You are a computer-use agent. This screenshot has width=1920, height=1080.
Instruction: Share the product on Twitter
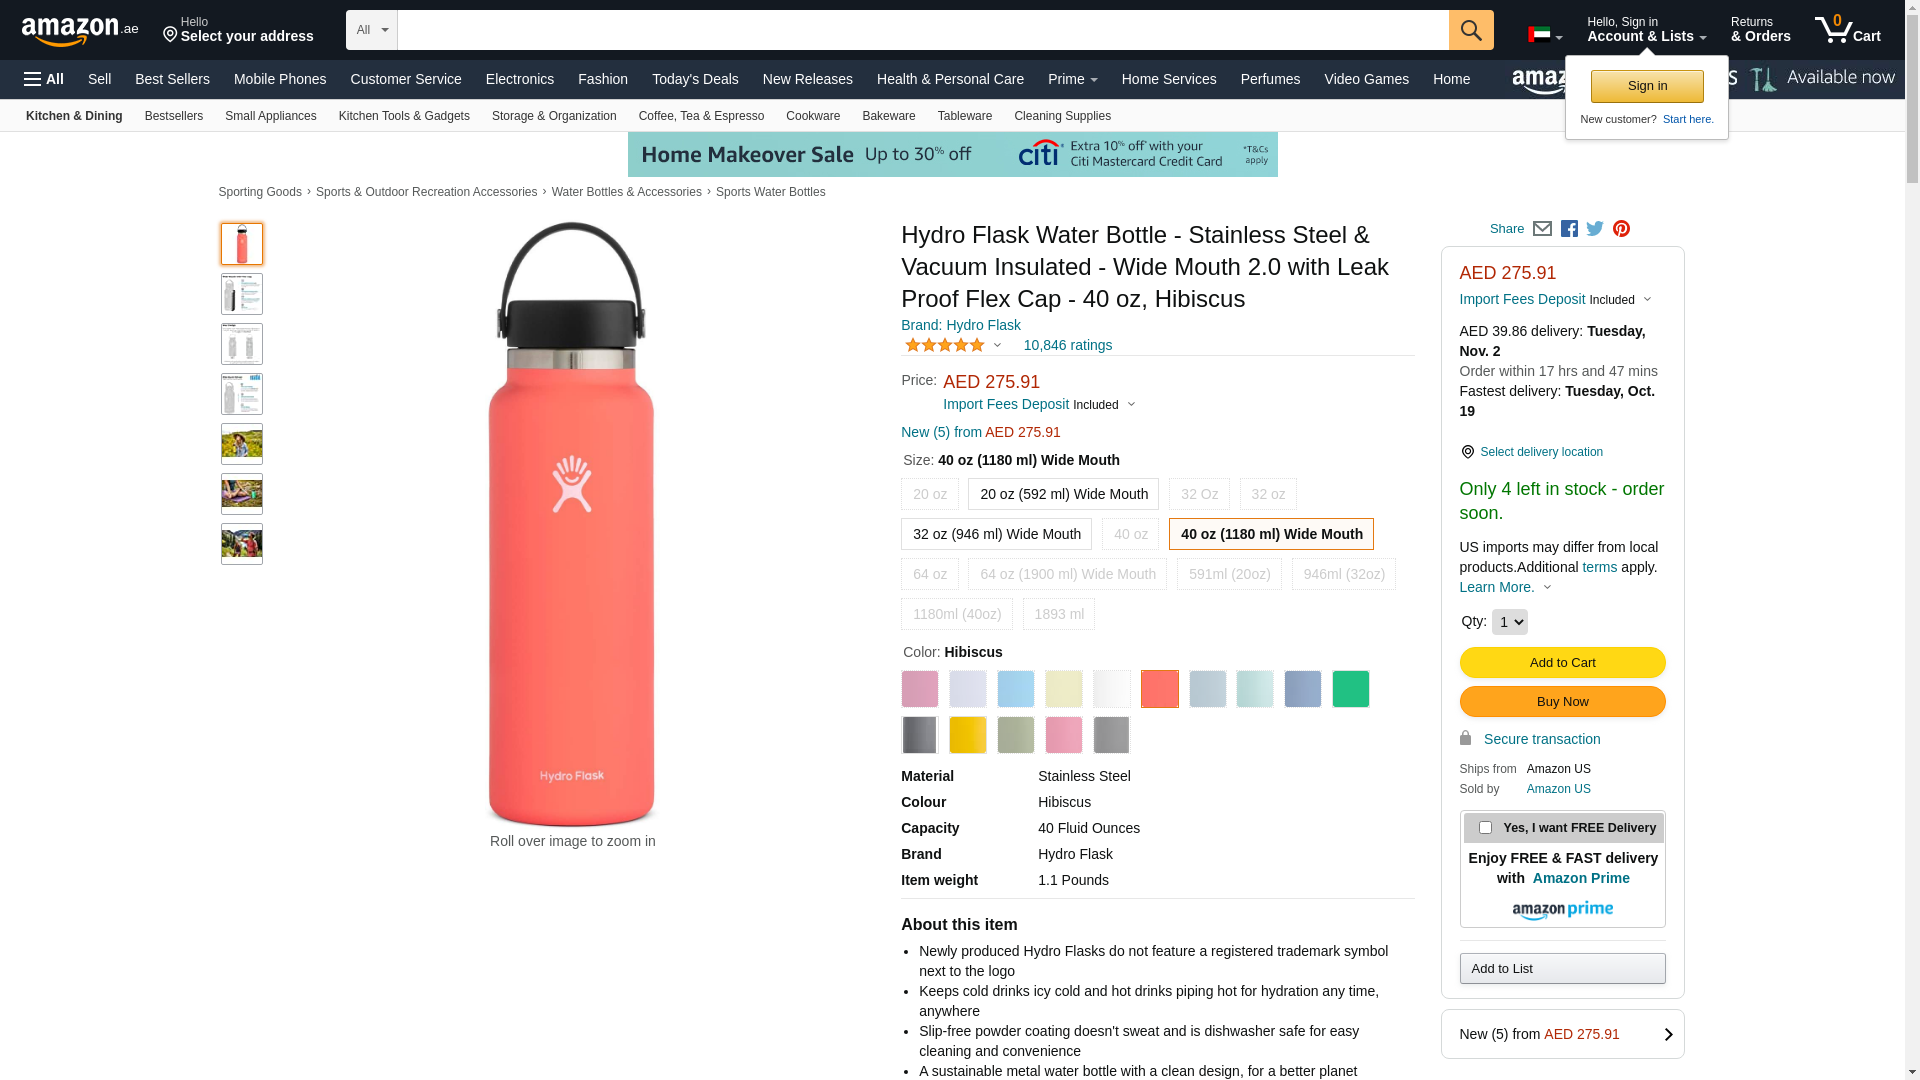[x=1595, y=229]
